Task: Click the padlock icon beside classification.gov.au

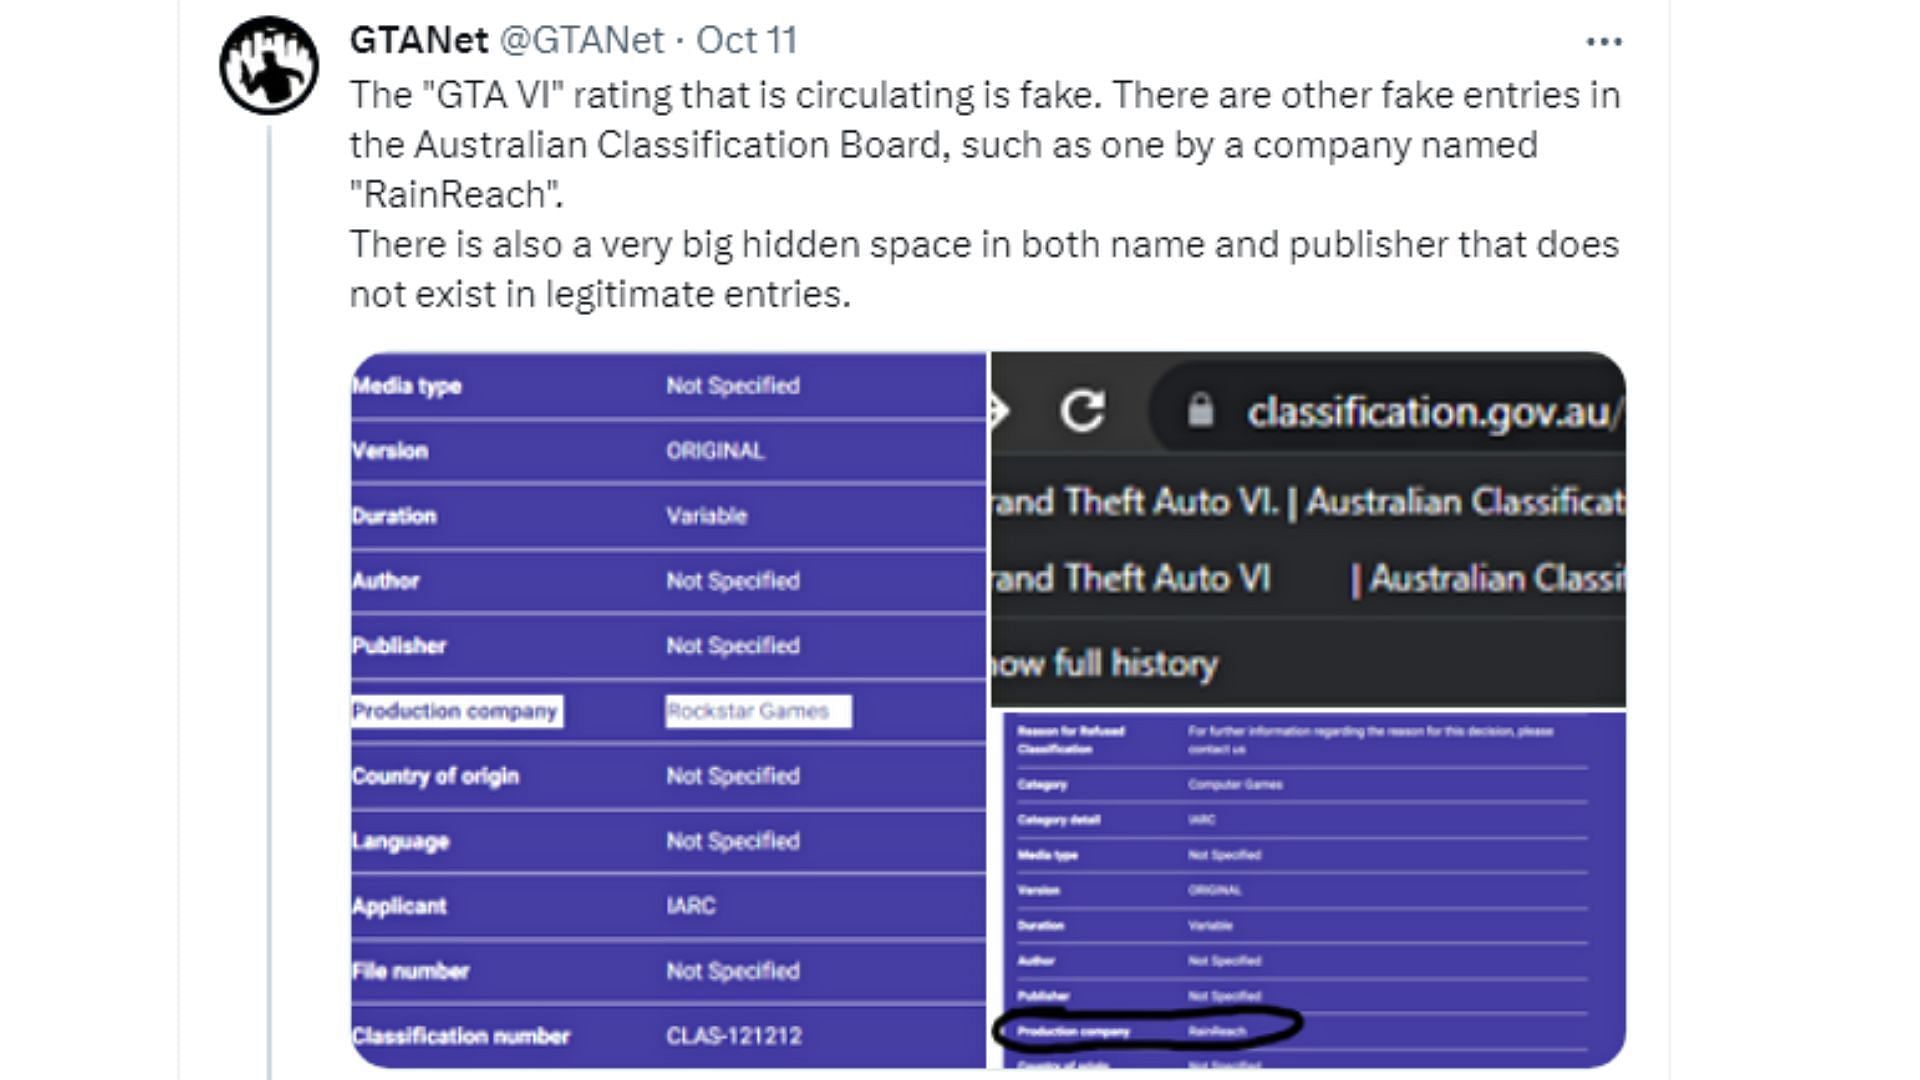Action: click(1200, 410)
